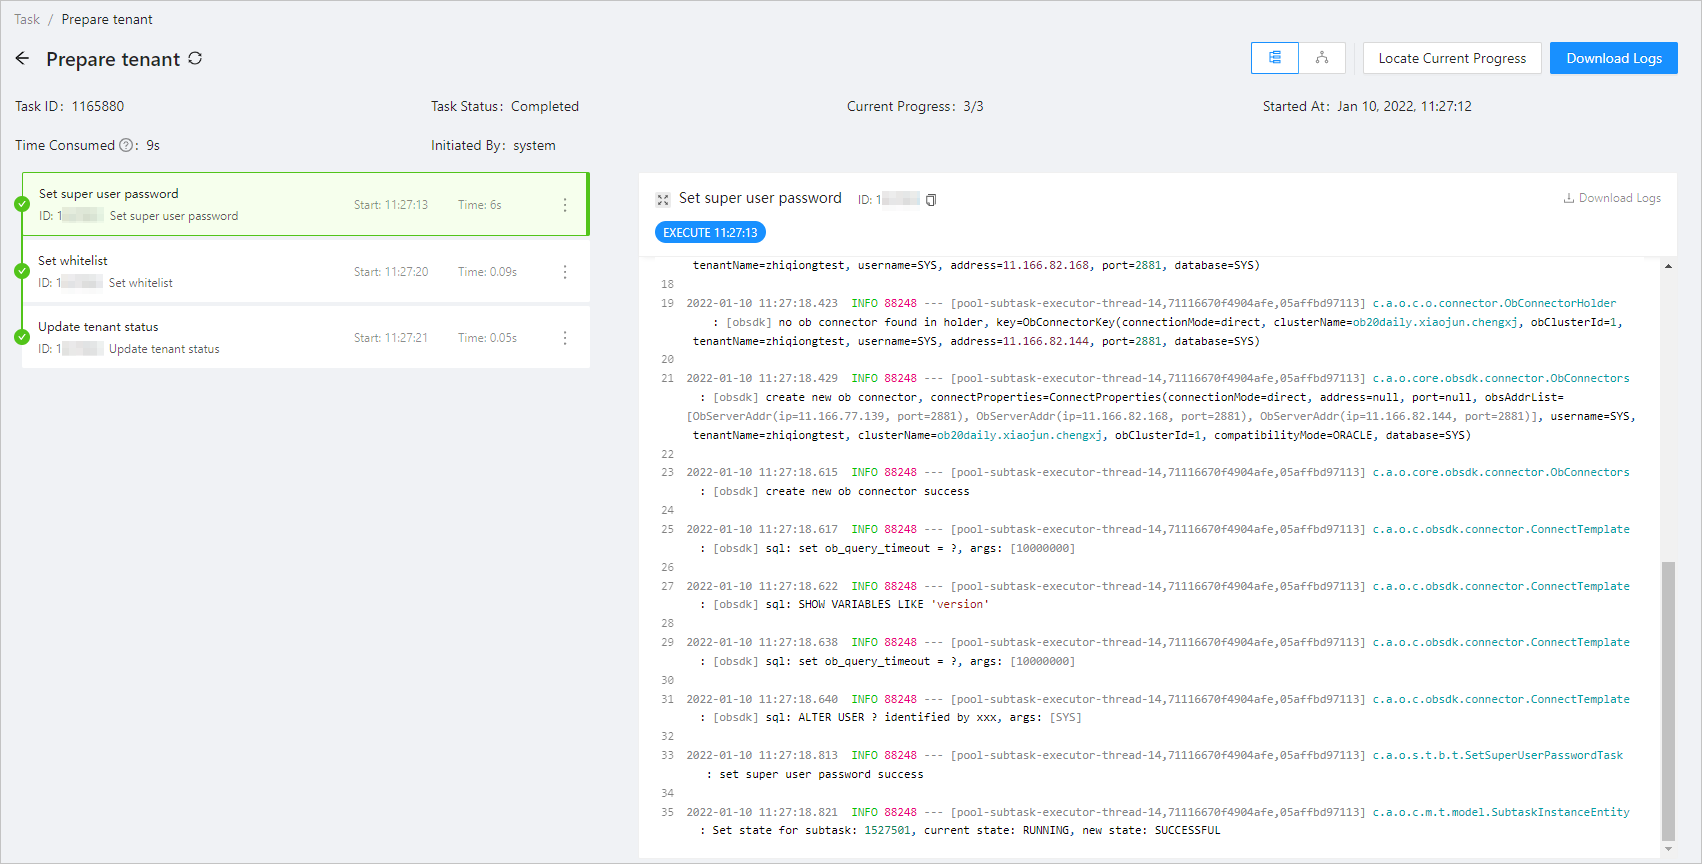Download logs for Set super user password subtask
This screenshot has width=1702, height=864.
(1612, 198)
